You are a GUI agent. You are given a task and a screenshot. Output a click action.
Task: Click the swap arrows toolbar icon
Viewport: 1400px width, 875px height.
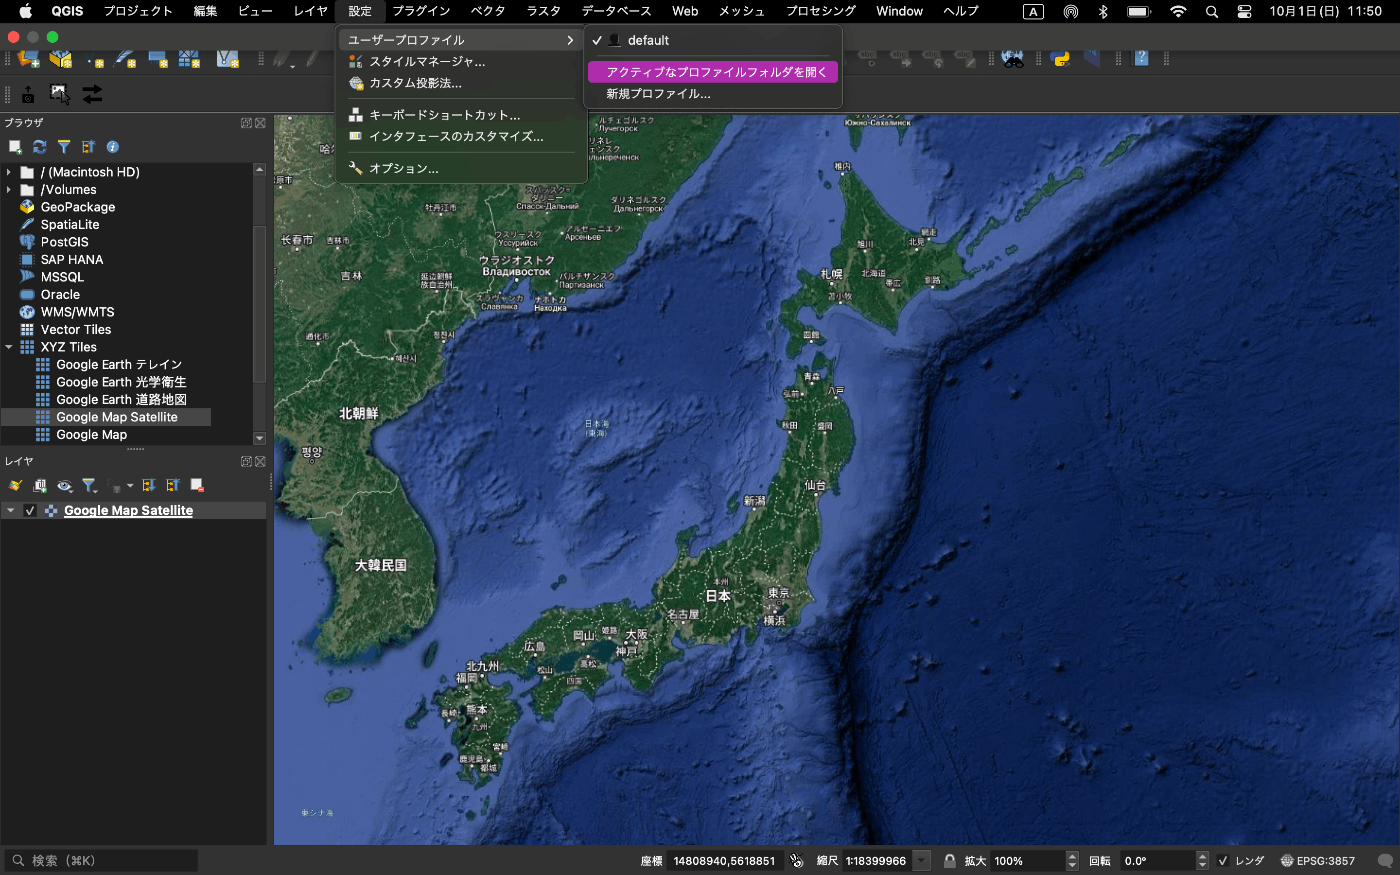[x=92, y=94]
